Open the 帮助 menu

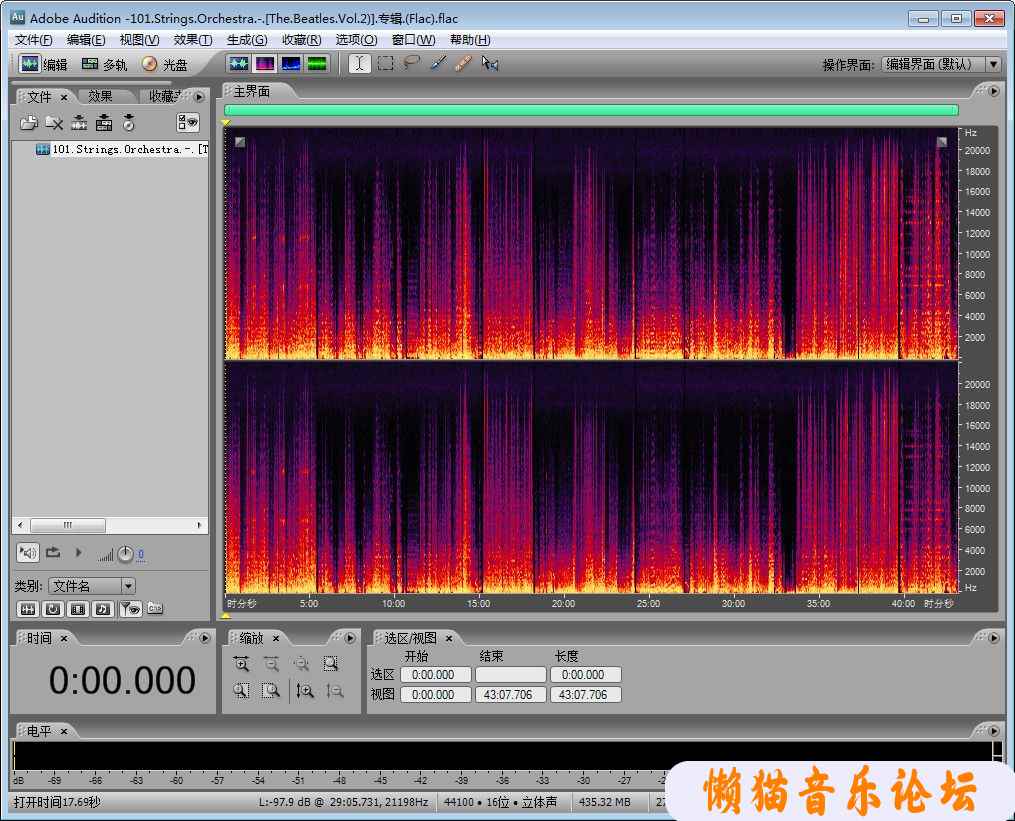[x=470, y=40]
